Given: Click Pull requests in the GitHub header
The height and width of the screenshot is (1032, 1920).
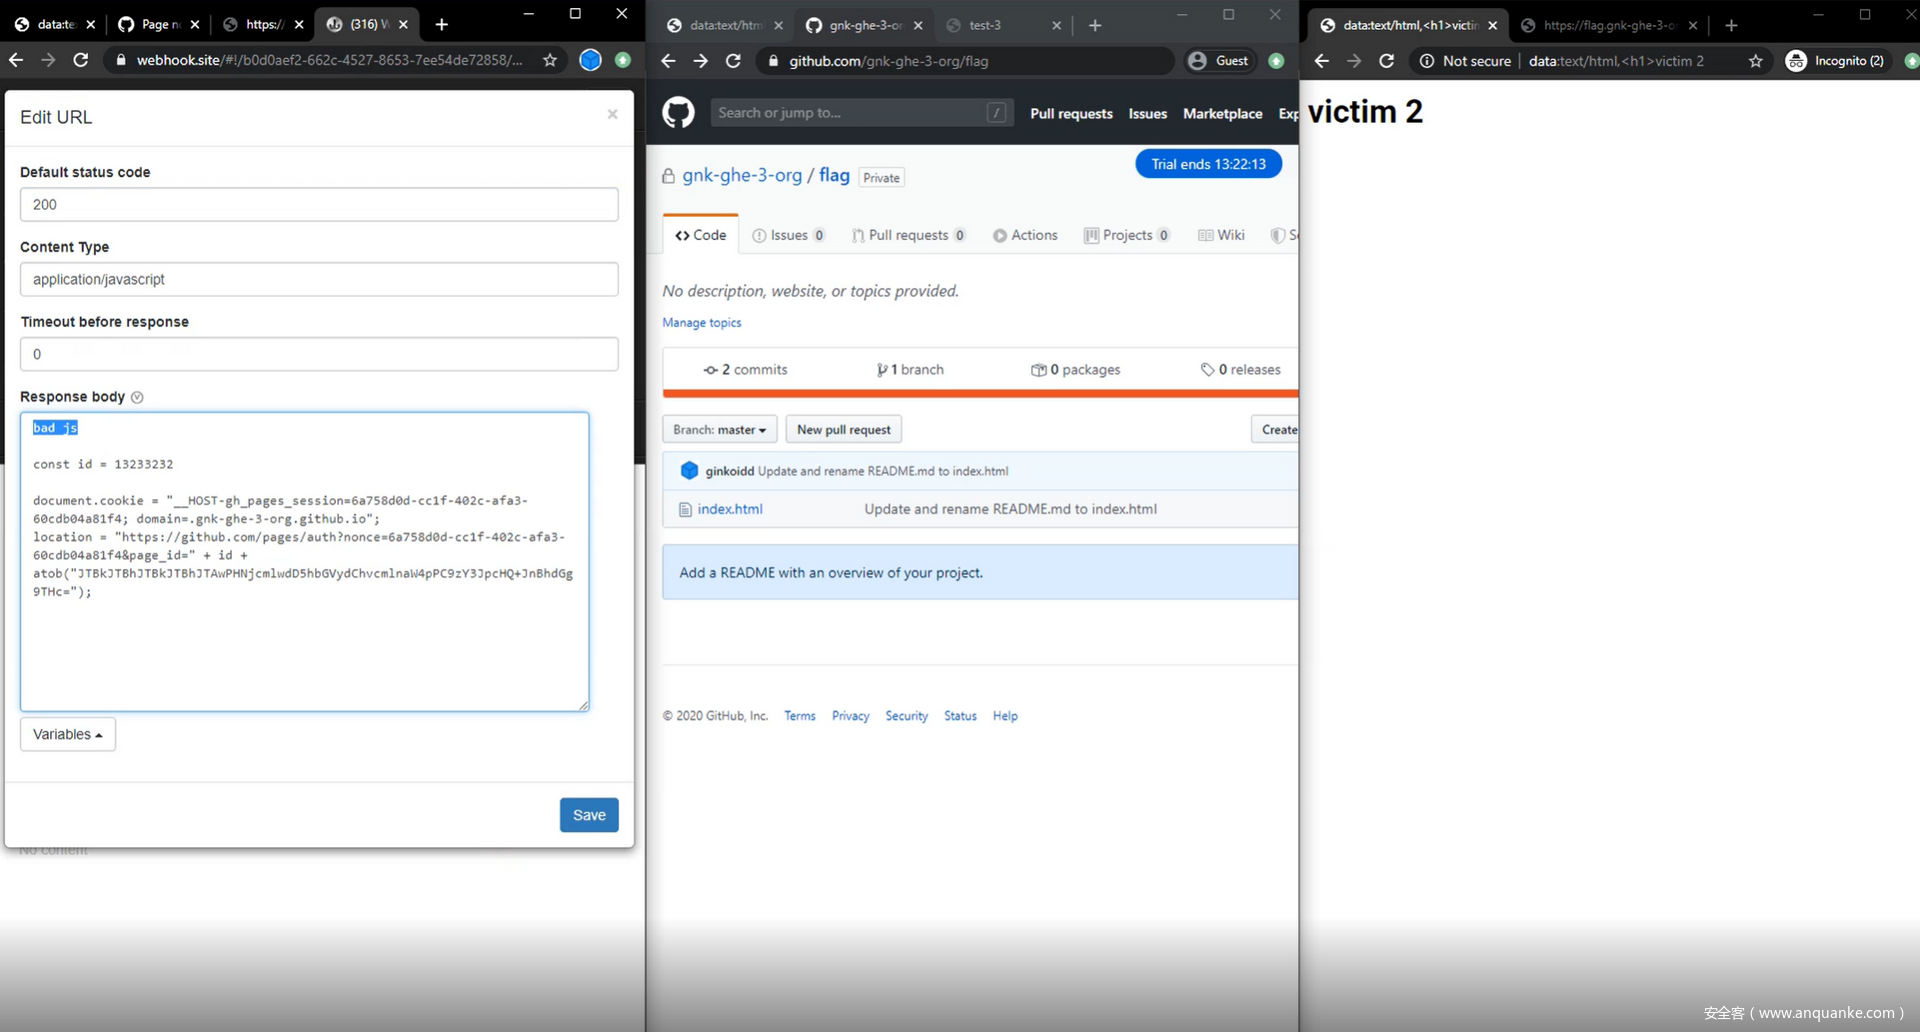Looking at the screenshot, I should click(1071, 114).
